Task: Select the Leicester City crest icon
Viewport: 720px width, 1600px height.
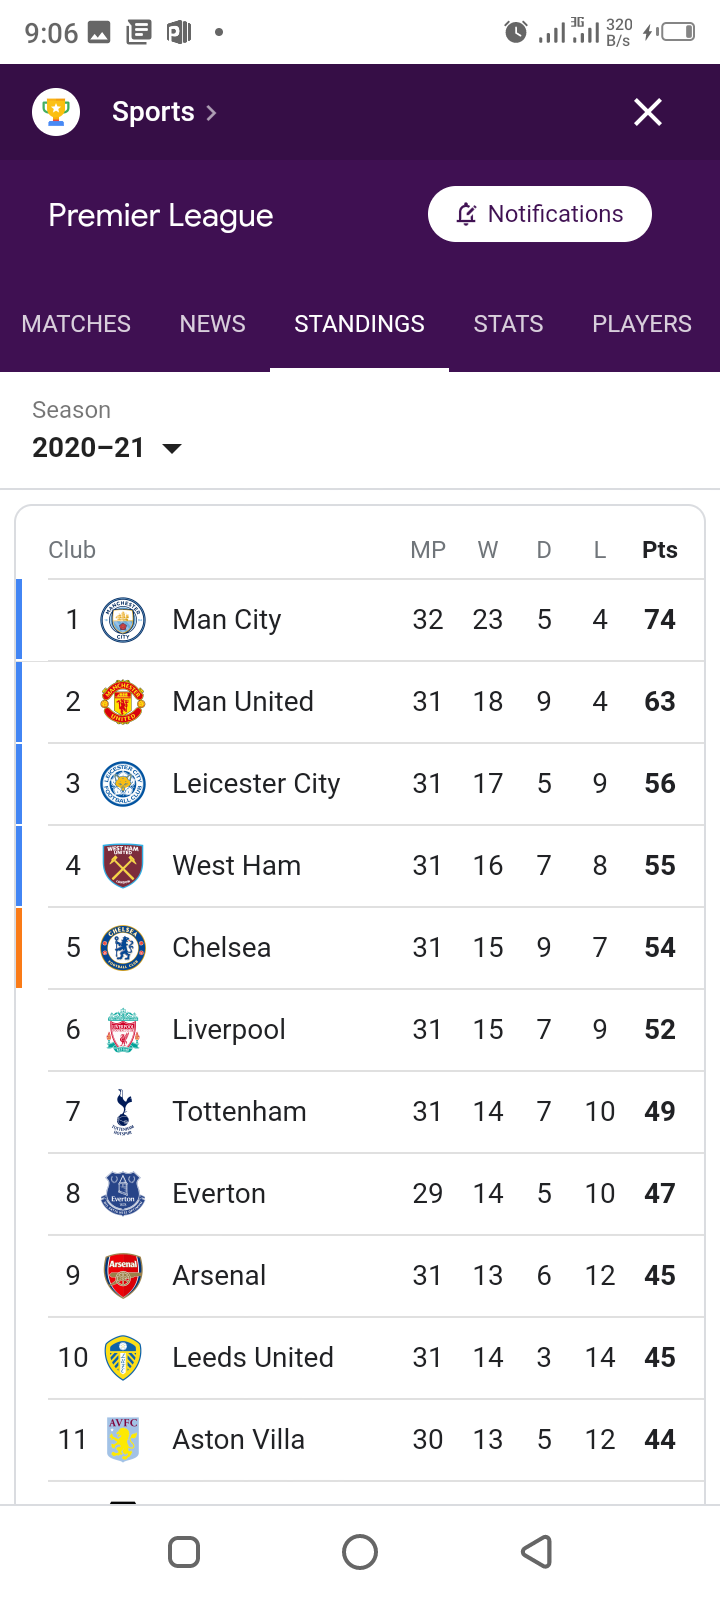Action: [123, 784]
